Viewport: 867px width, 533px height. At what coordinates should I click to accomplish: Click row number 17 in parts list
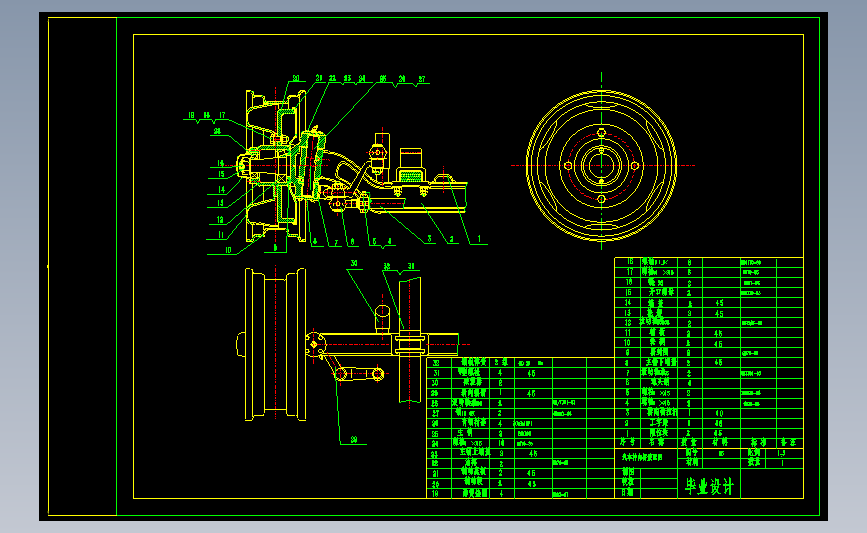(629, 272)
